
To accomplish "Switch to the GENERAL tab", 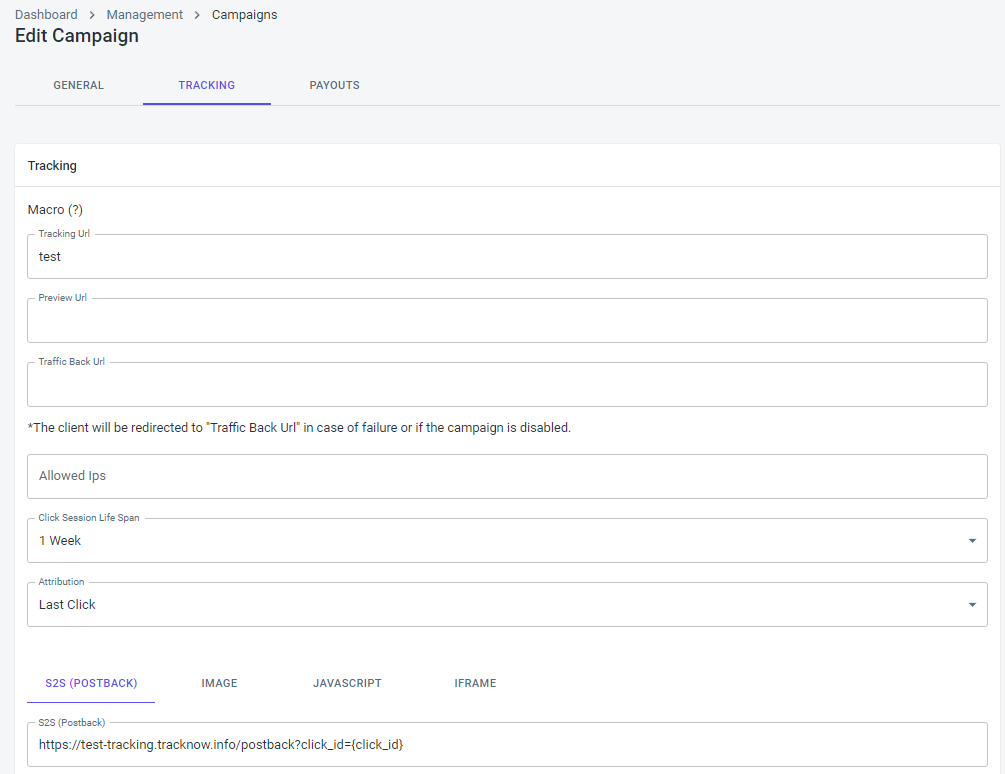I will tap(78, 85).
